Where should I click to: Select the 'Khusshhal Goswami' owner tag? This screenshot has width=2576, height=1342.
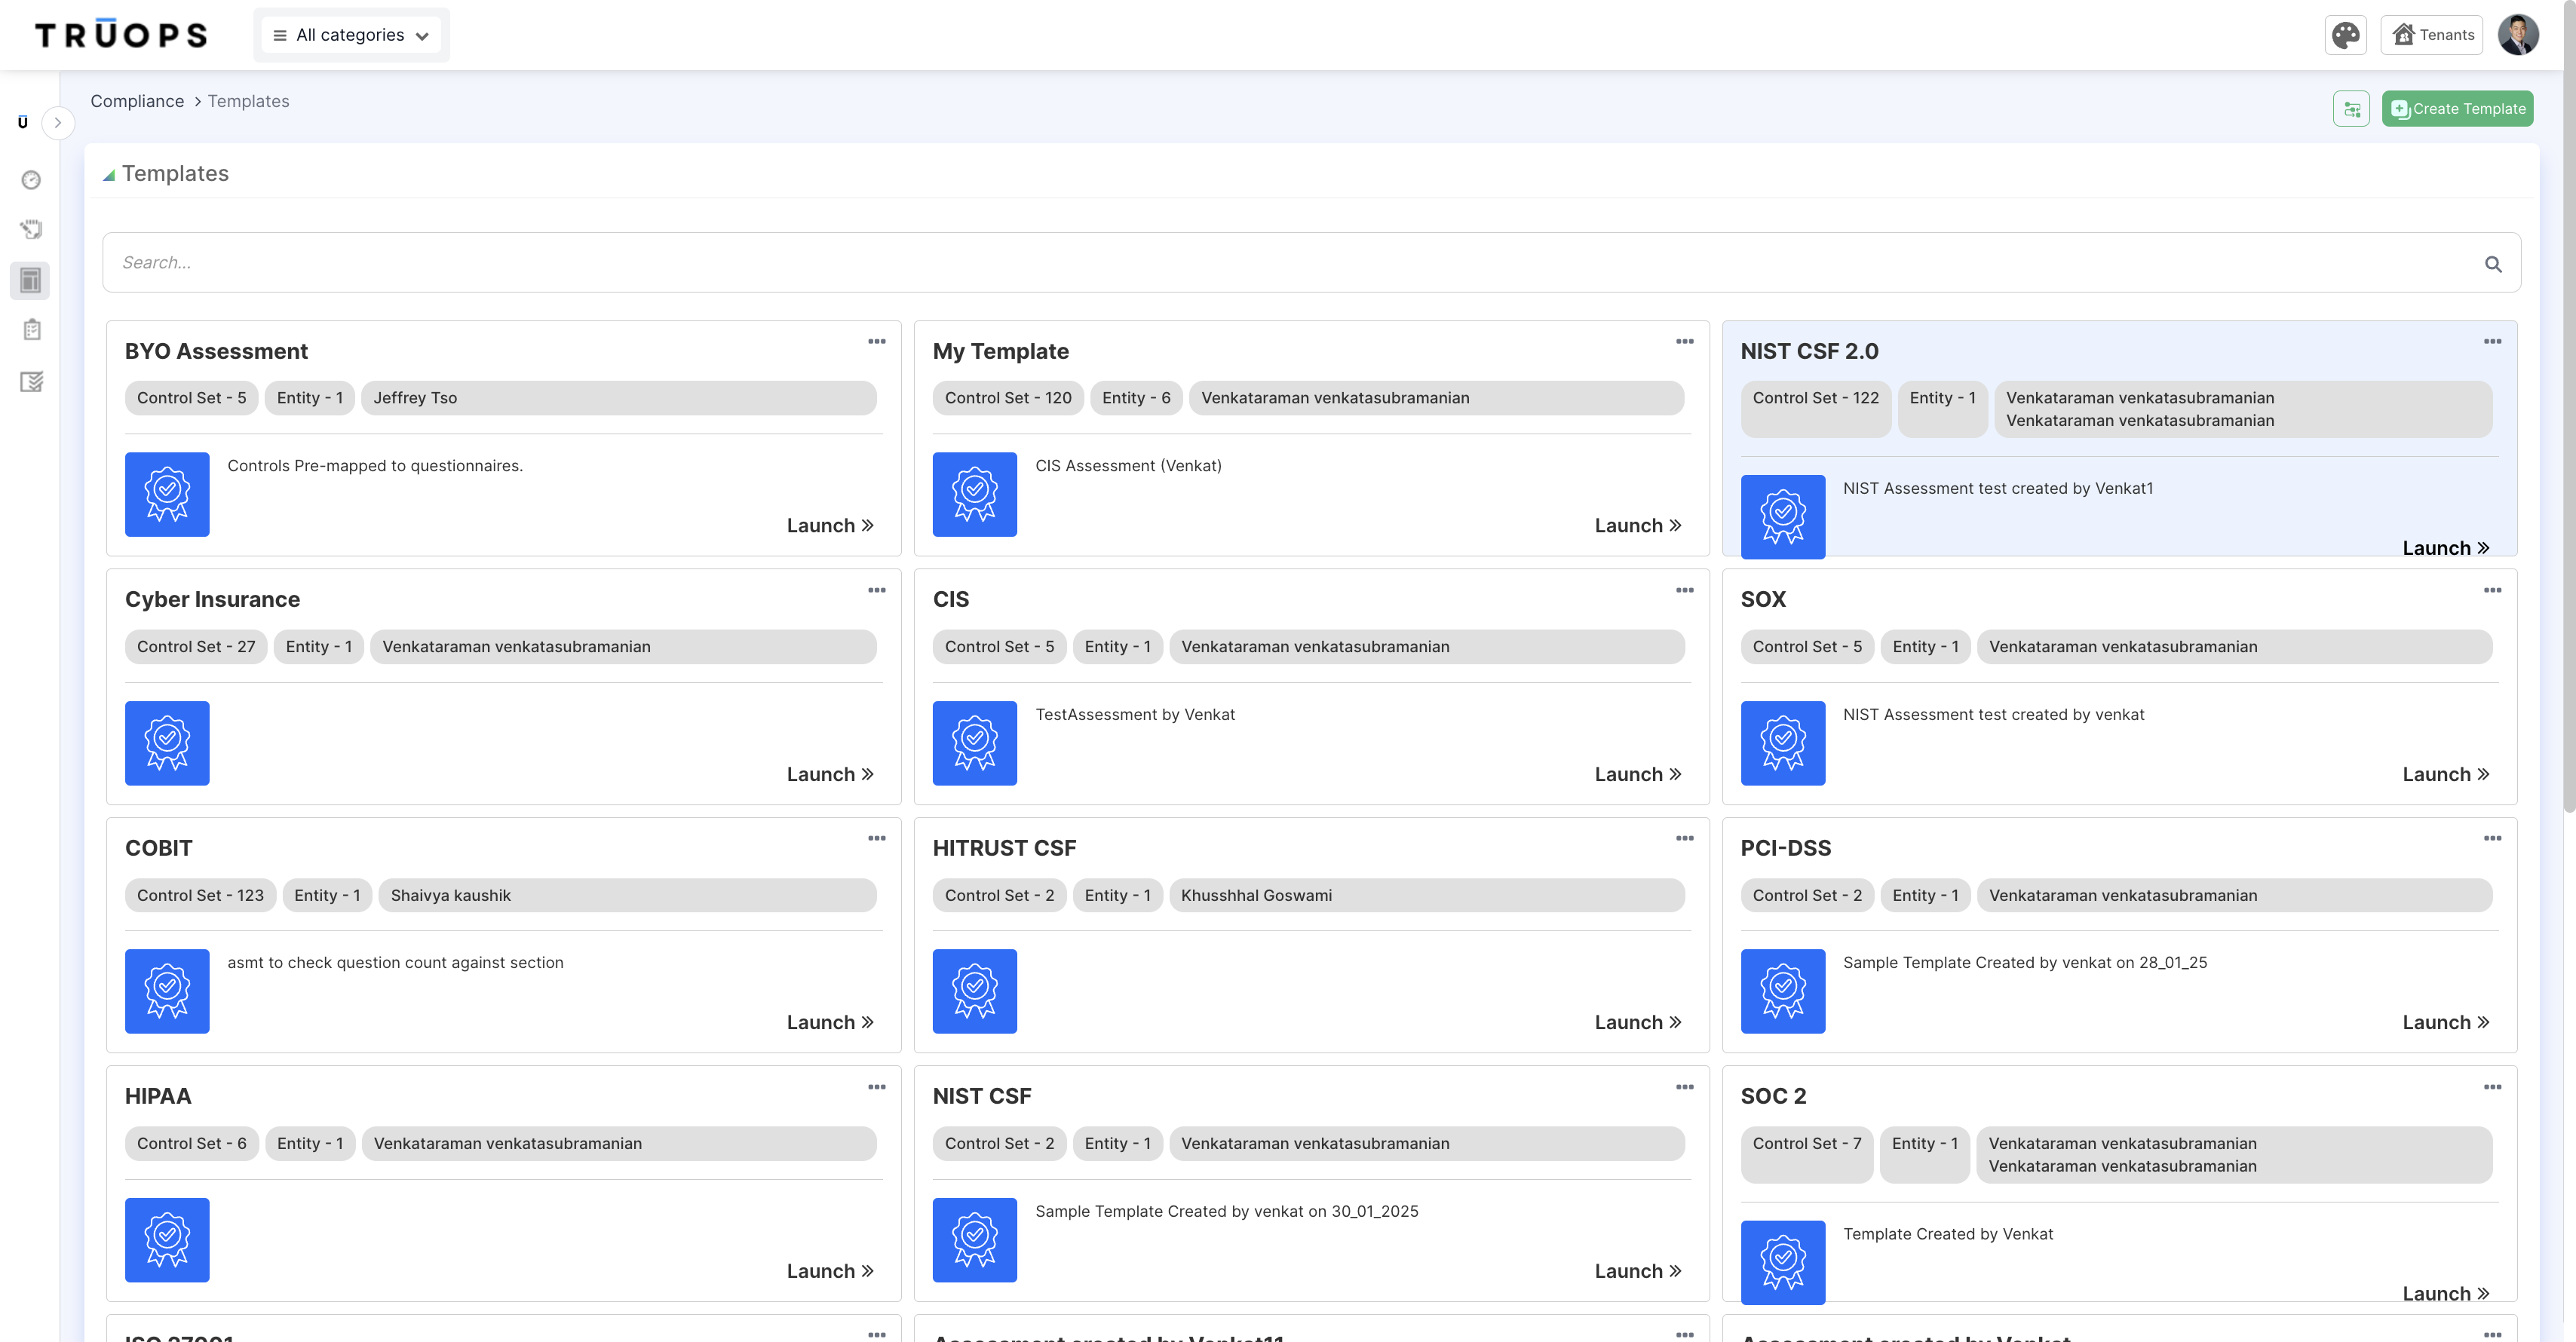1426,895
